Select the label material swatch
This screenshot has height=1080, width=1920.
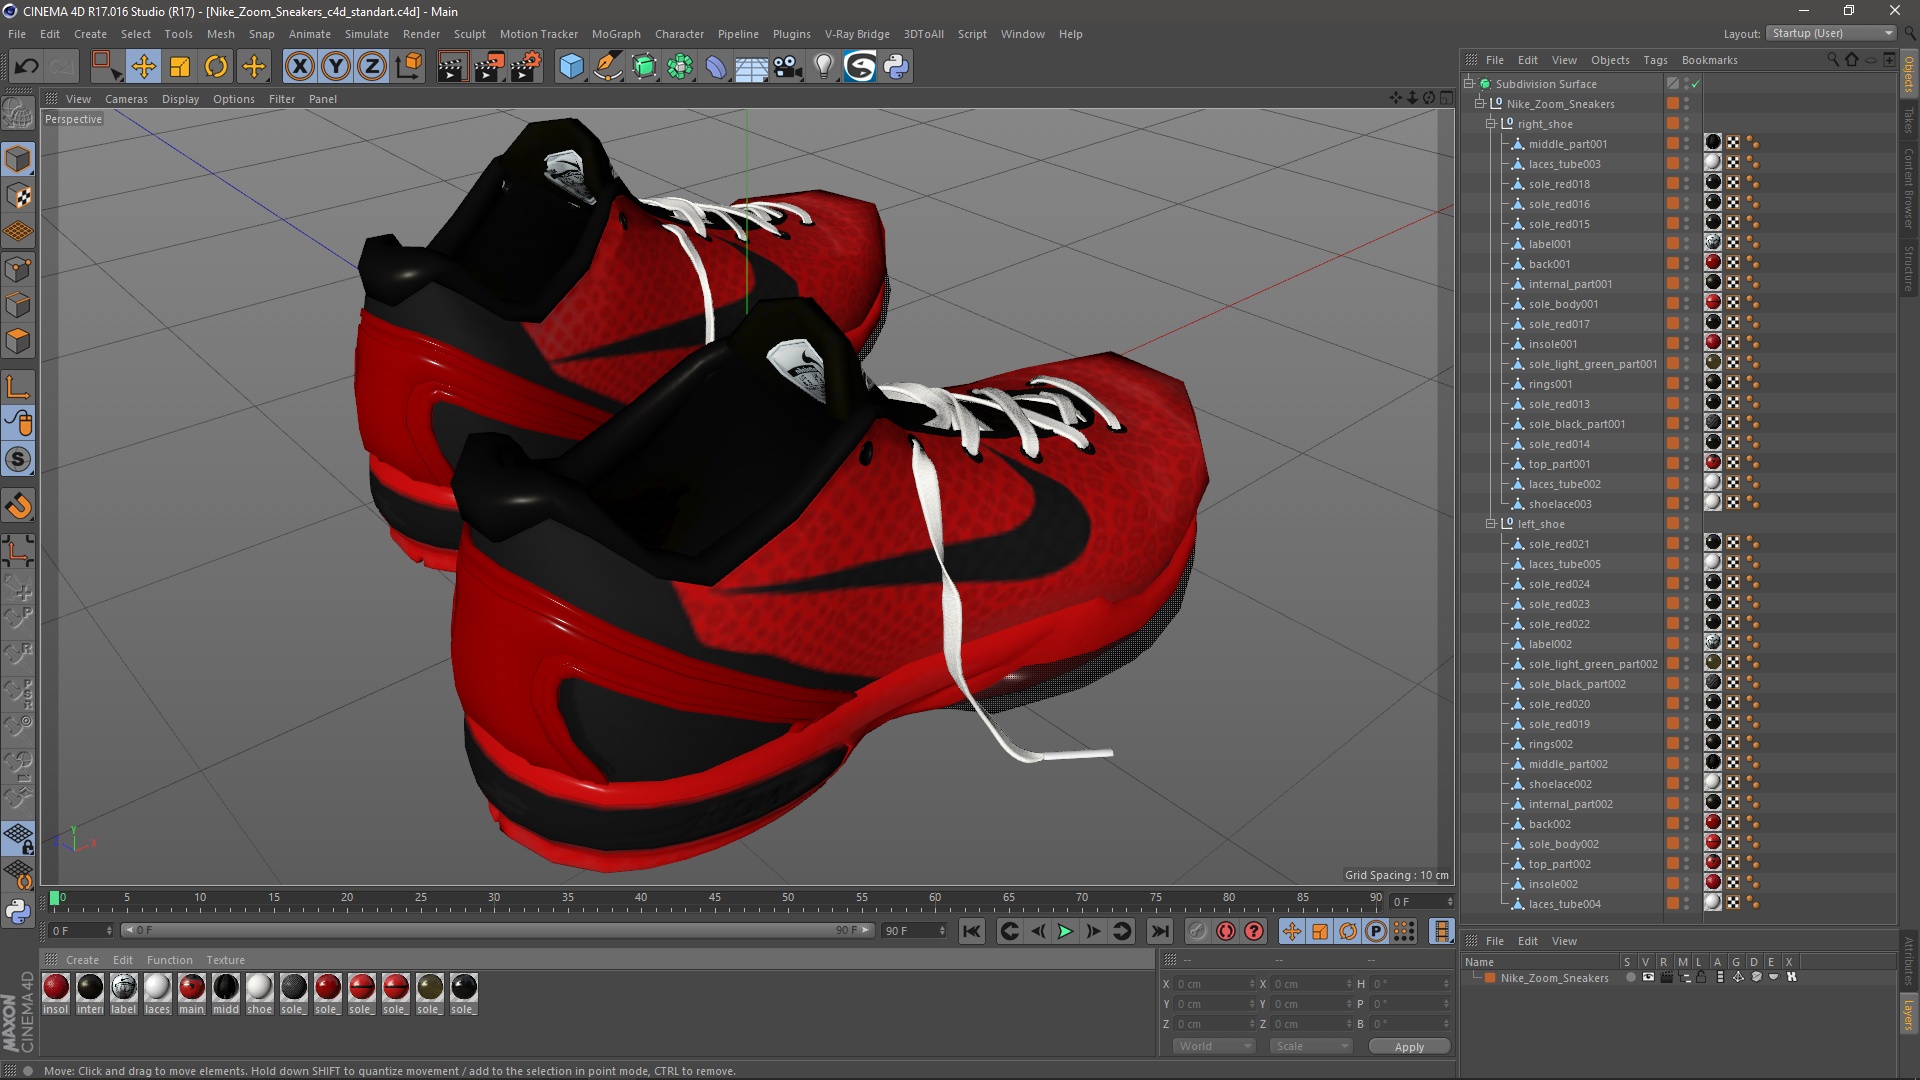pyautogui.click(x=124, y=988)
